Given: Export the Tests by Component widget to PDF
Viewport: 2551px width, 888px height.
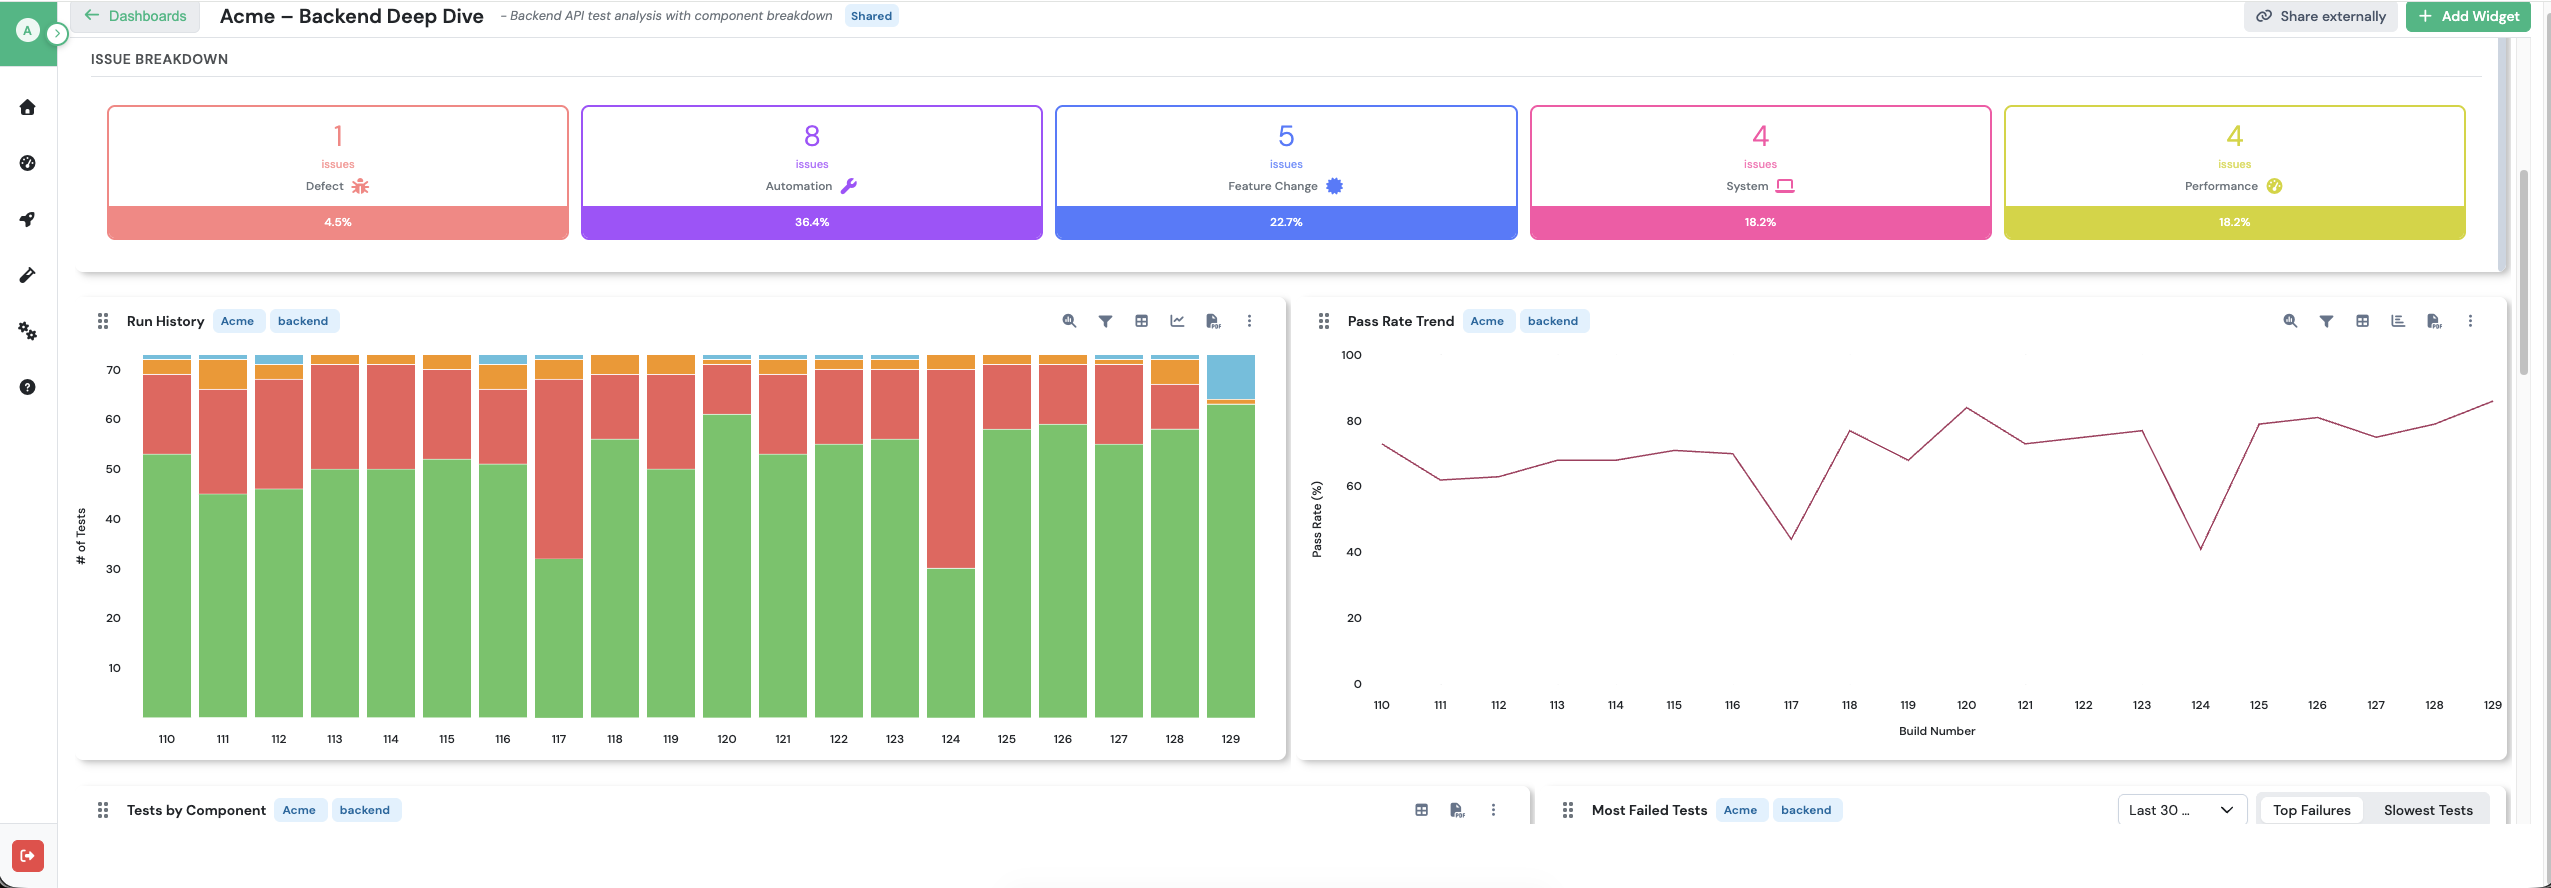Looking at the screenshot, I should tap(1457, 810).
